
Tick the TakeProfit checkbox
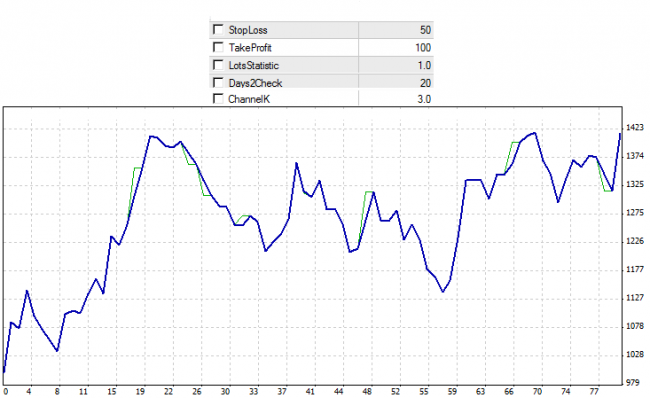pos(218,47)
